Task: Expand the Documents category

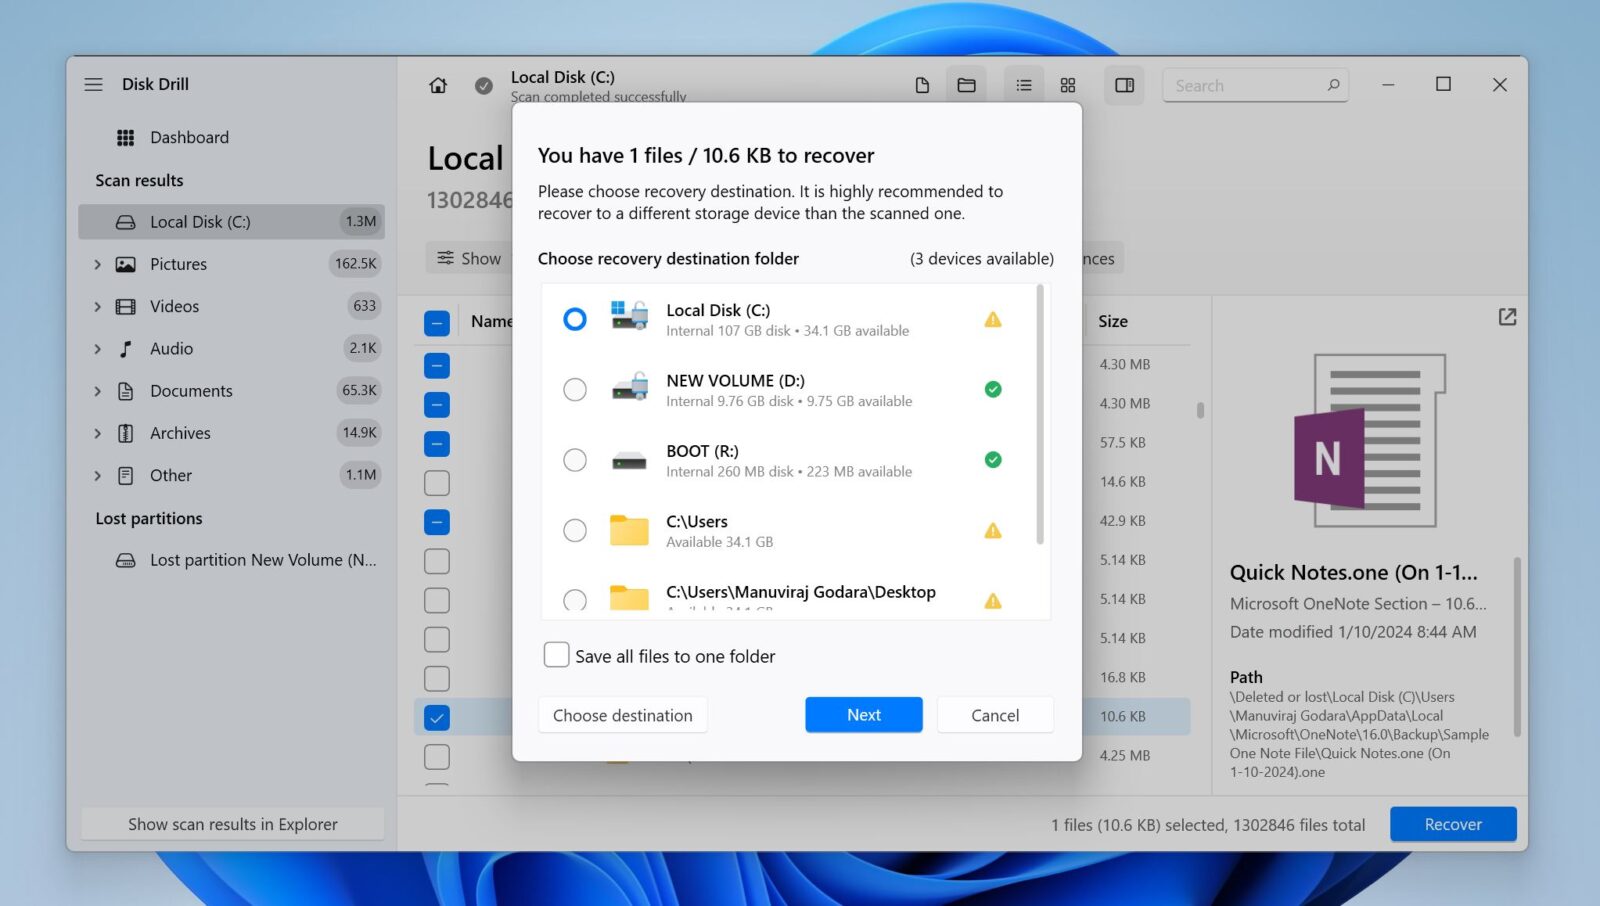Action: (97, 391)
